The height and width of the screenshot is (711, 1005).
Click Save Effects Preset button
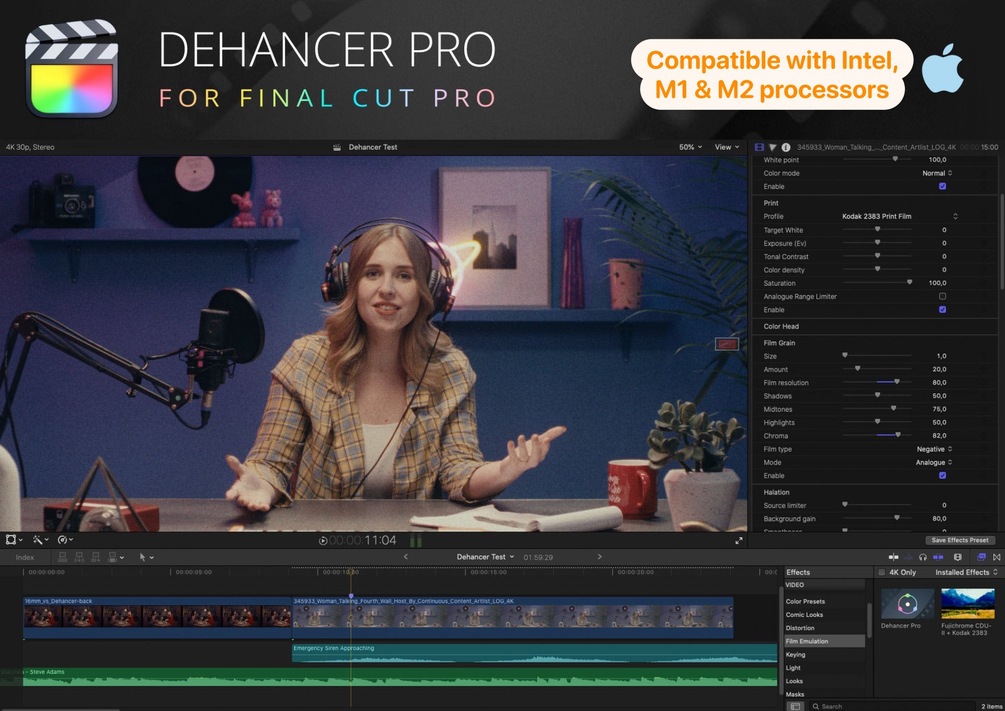[959, 540]
